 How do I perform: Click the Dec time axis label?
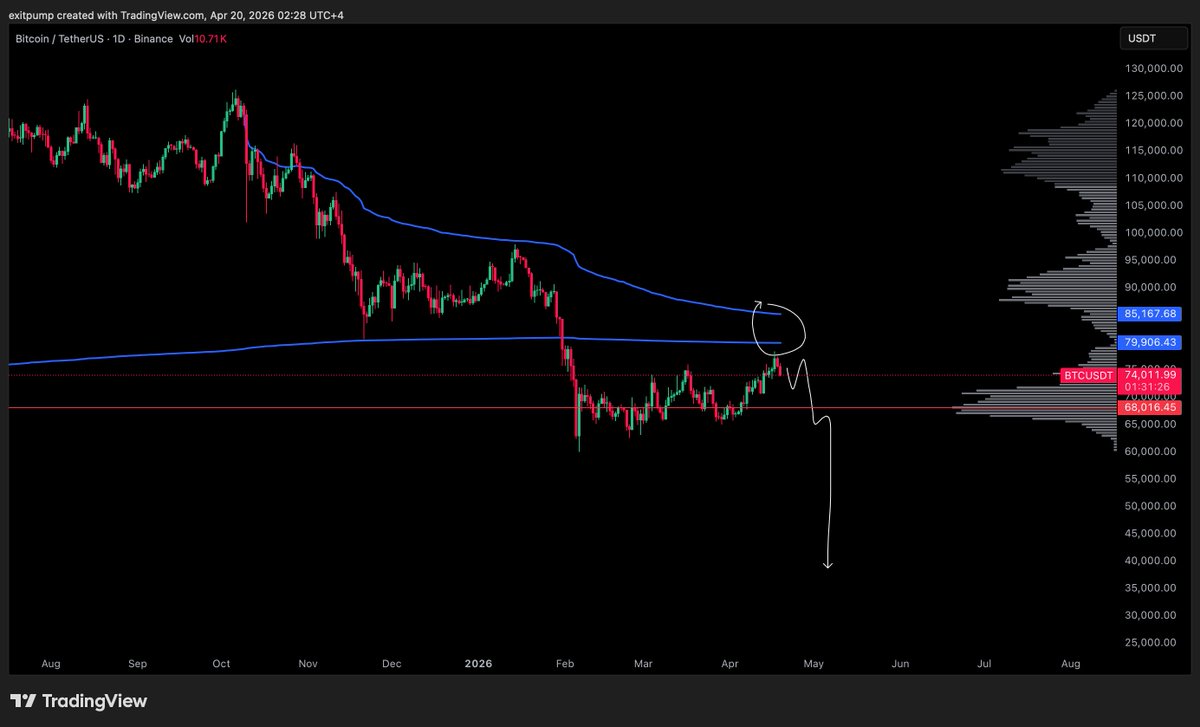point(392,663)
